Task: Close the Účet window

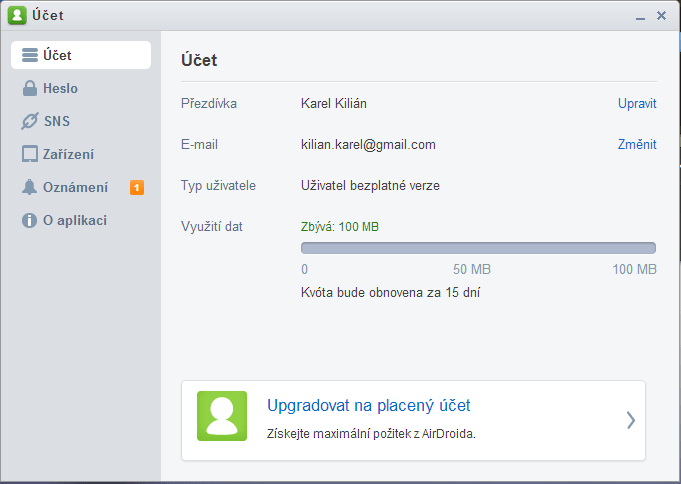Action: pyautogui.click(x=661, y=16)
